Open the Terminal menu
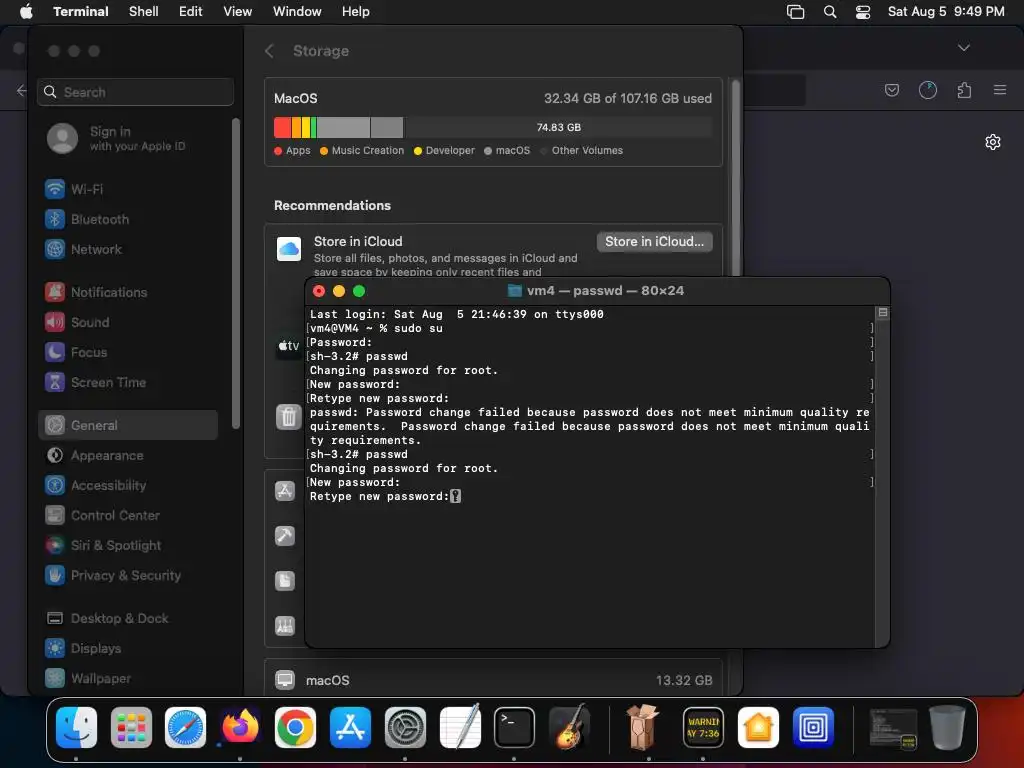Image resolution: width=1024 pixels, height=768 pixels. click(x=81, y=11)
